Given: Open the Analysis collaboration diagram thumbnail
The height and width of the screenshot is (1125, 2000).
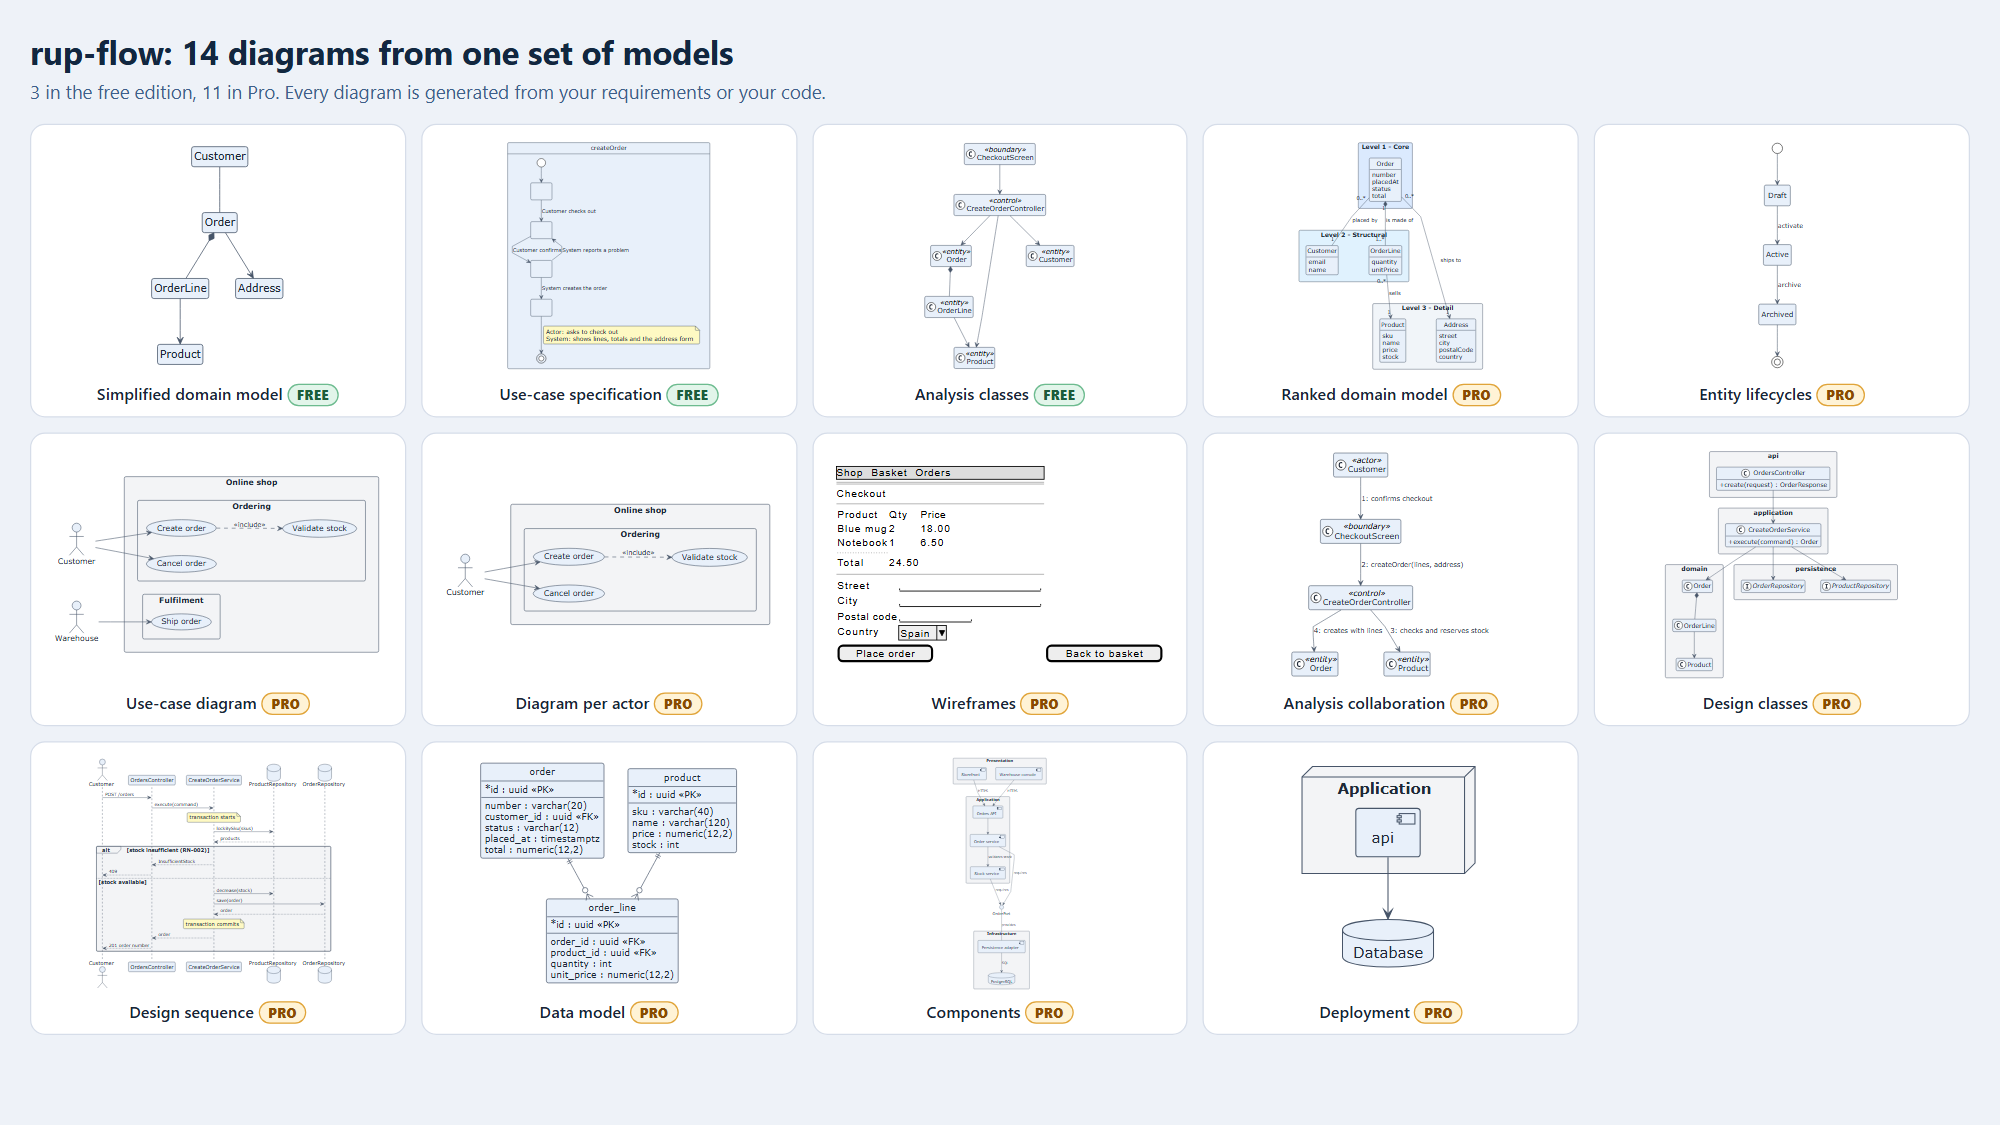Looking at the screenshot, I should [x=1390, y=564].
